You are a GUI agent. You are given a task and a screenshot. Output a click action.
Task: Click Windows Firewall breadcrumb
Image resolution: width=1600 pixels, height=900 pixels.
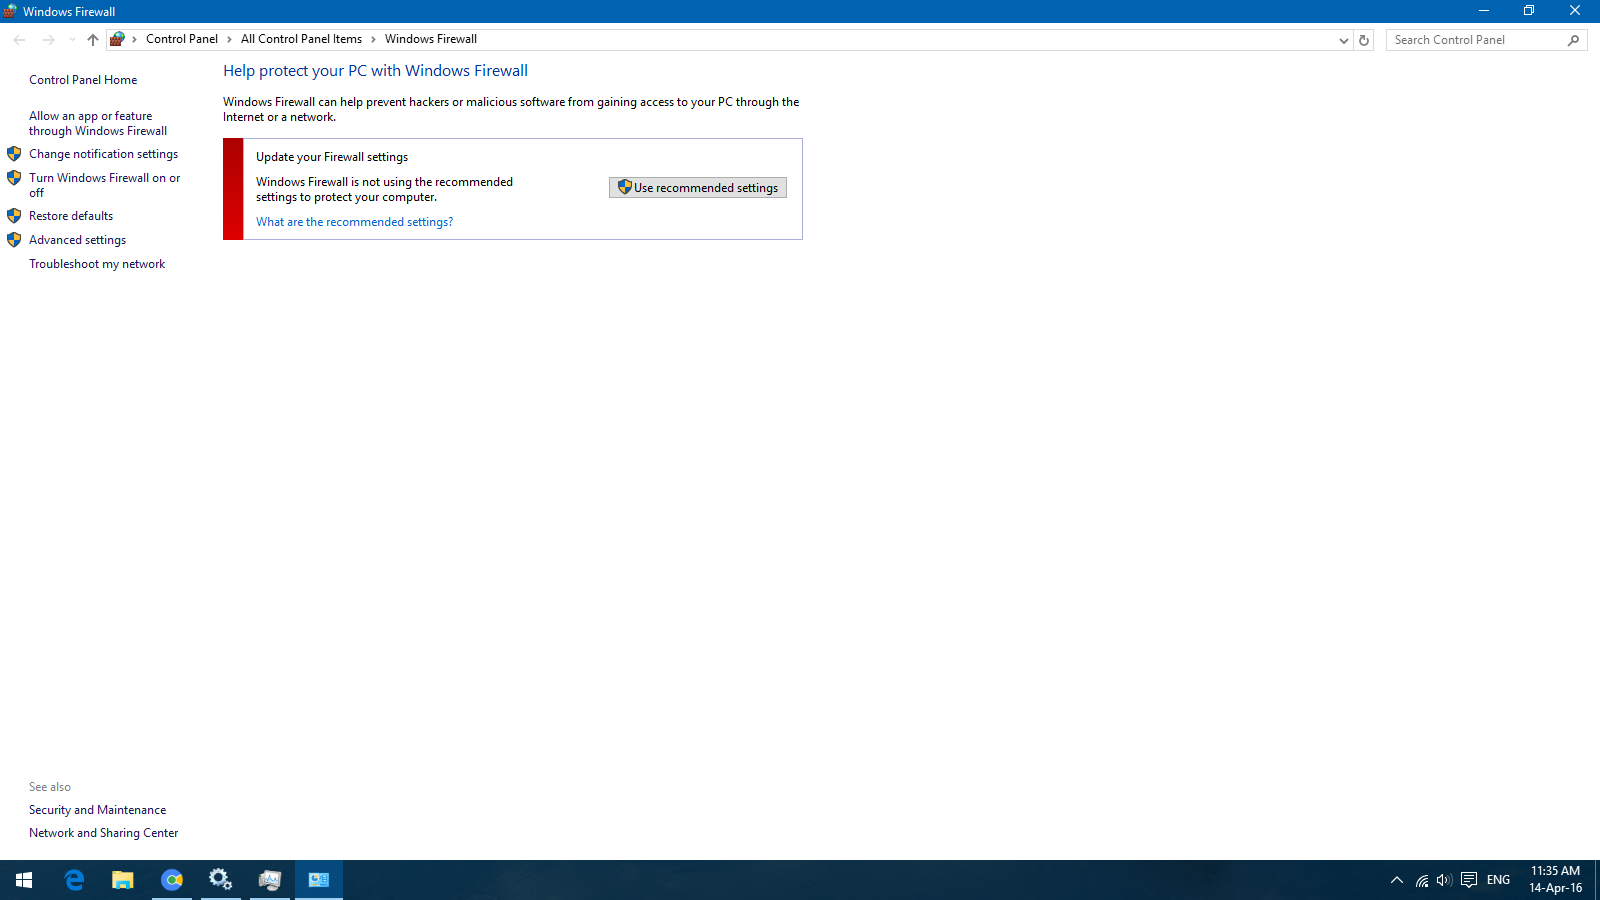point(431,39)
